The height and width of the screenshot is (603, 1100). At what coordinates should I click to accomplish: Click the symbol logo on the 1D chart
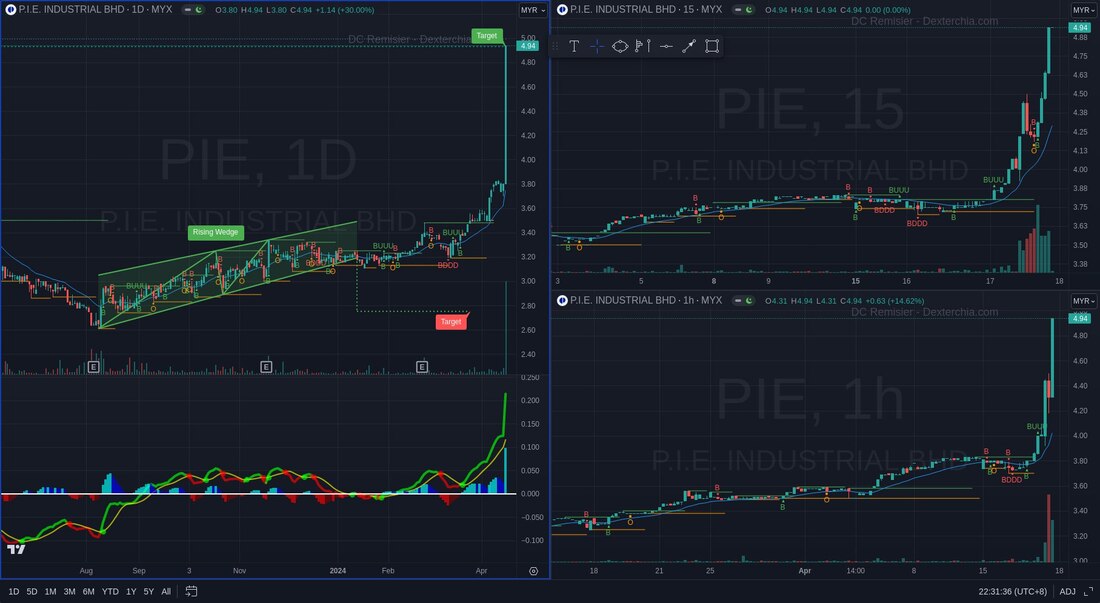11,10
